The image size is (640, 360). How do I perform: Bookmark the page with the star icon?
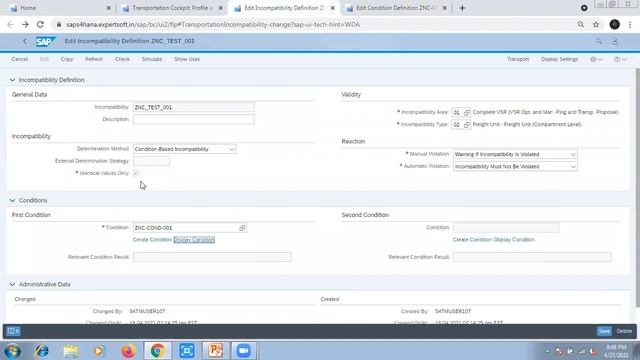click(x=596, y=24)
